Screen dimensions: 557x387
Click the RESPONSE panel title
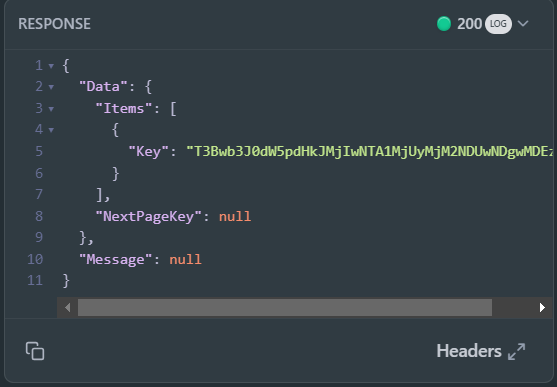tap(54, 24)
